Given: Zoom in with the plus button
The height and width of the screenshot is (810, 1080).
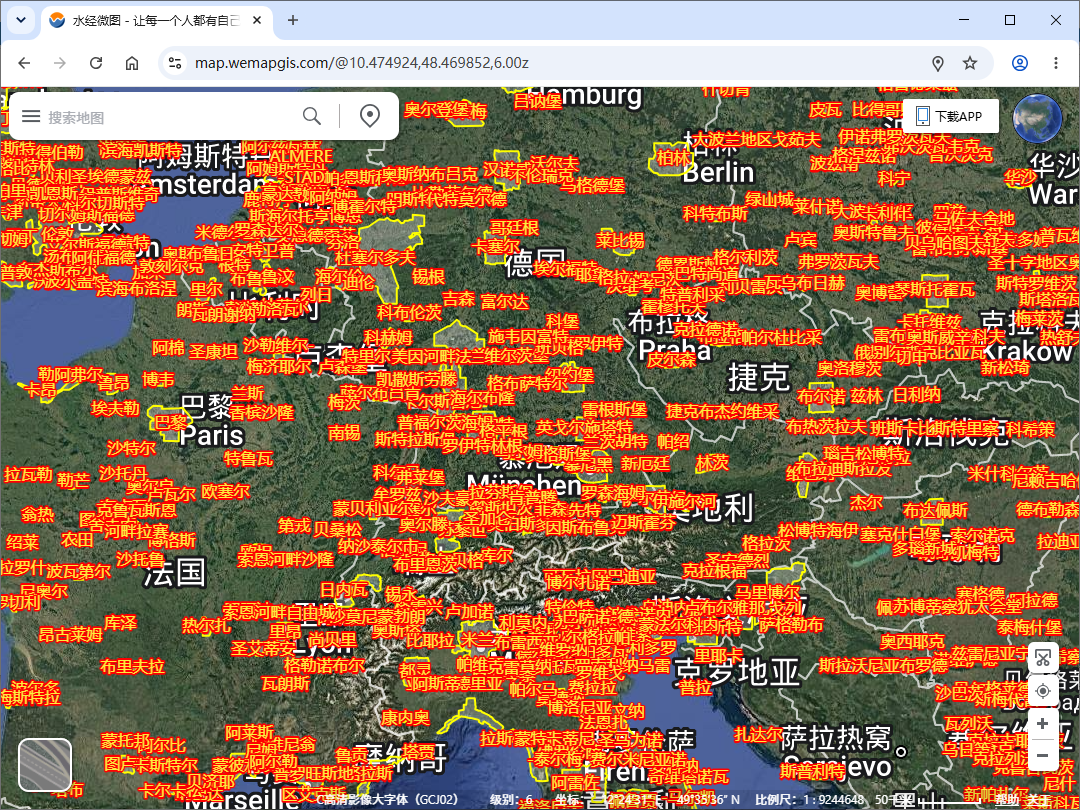Looking at the screenshot, I should click(1043, 724).
